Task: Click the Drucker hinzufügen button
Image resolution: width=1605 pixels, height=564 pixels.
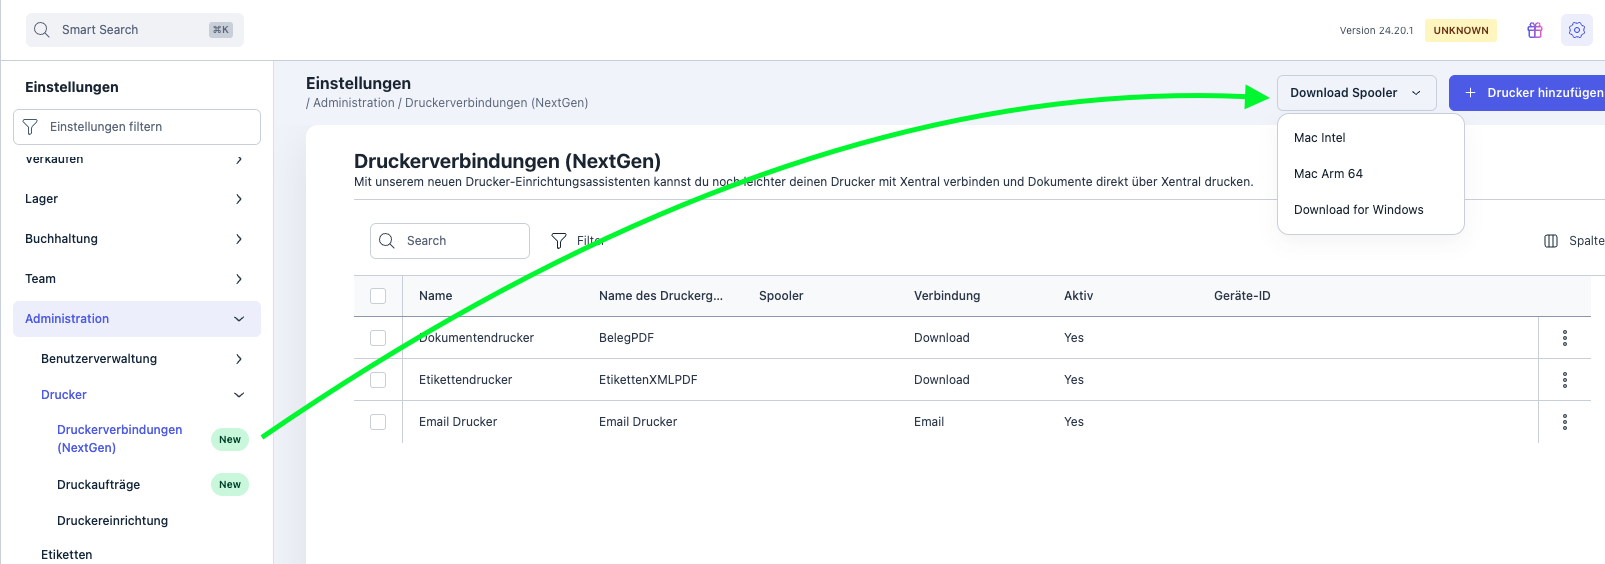Action: (1527, 93)
